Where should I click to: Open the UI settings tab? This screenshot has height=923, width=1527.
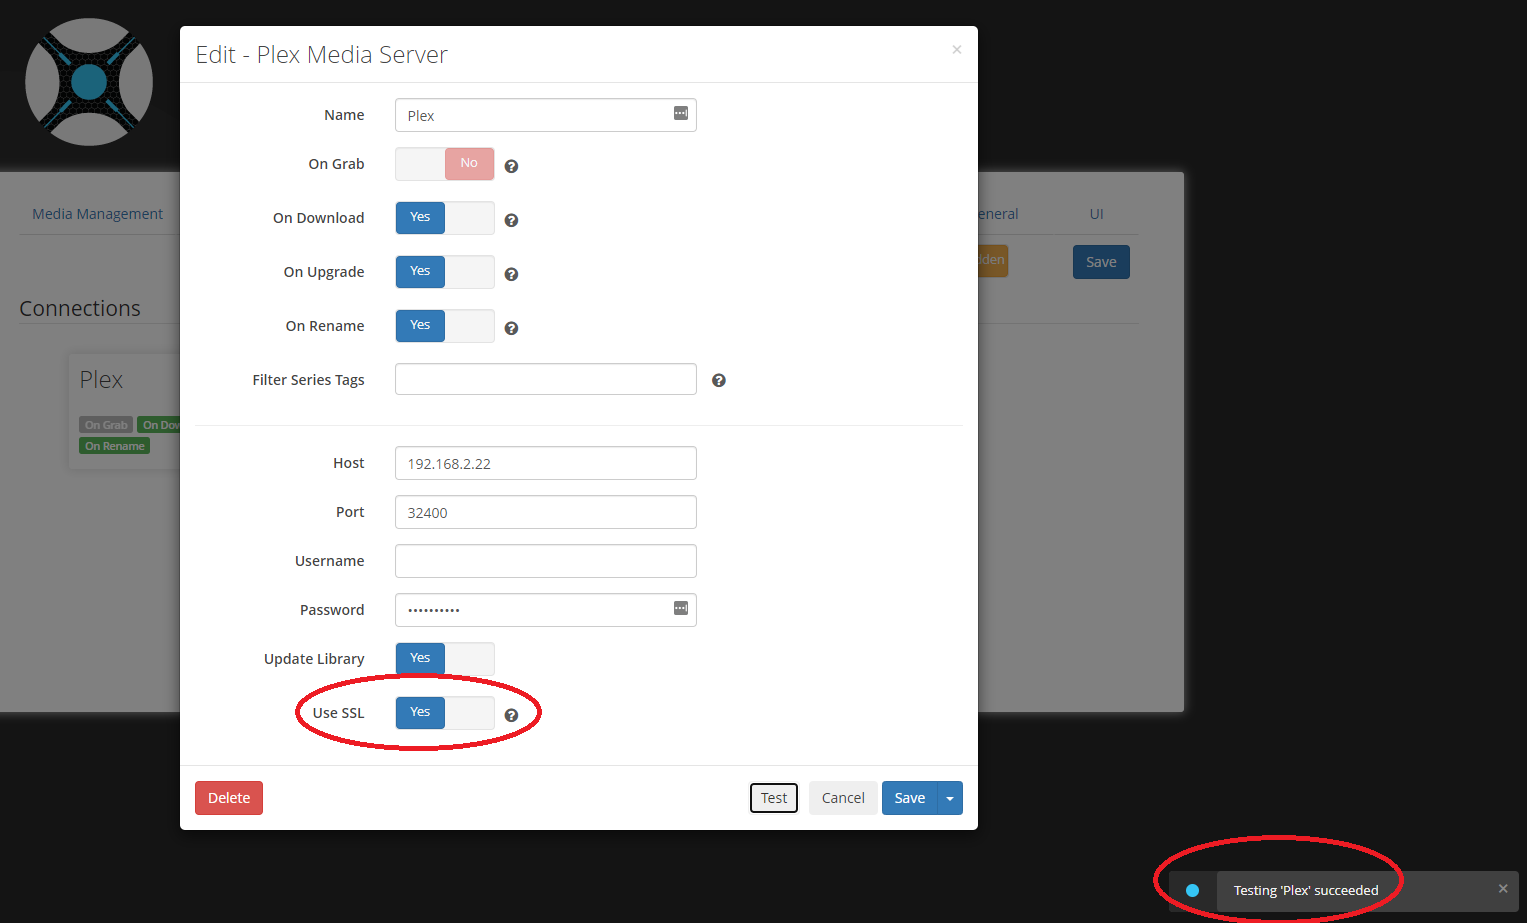[x=1096, y=214]
